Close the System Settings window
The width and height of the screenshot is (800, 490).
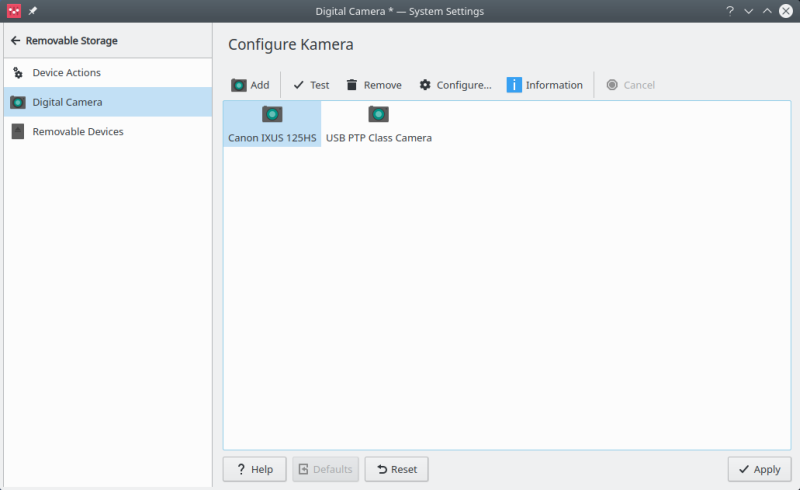786,11
